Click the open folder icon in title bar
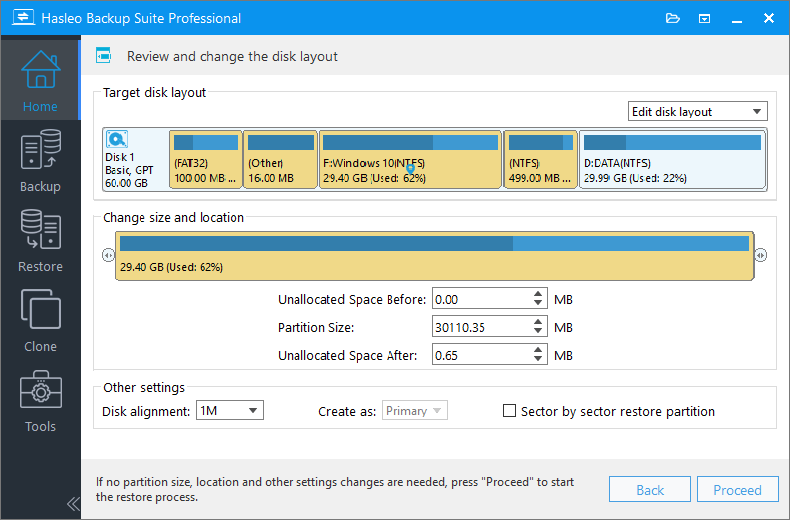The height and width of the screenshot is (520, 790). pos(673,19)
